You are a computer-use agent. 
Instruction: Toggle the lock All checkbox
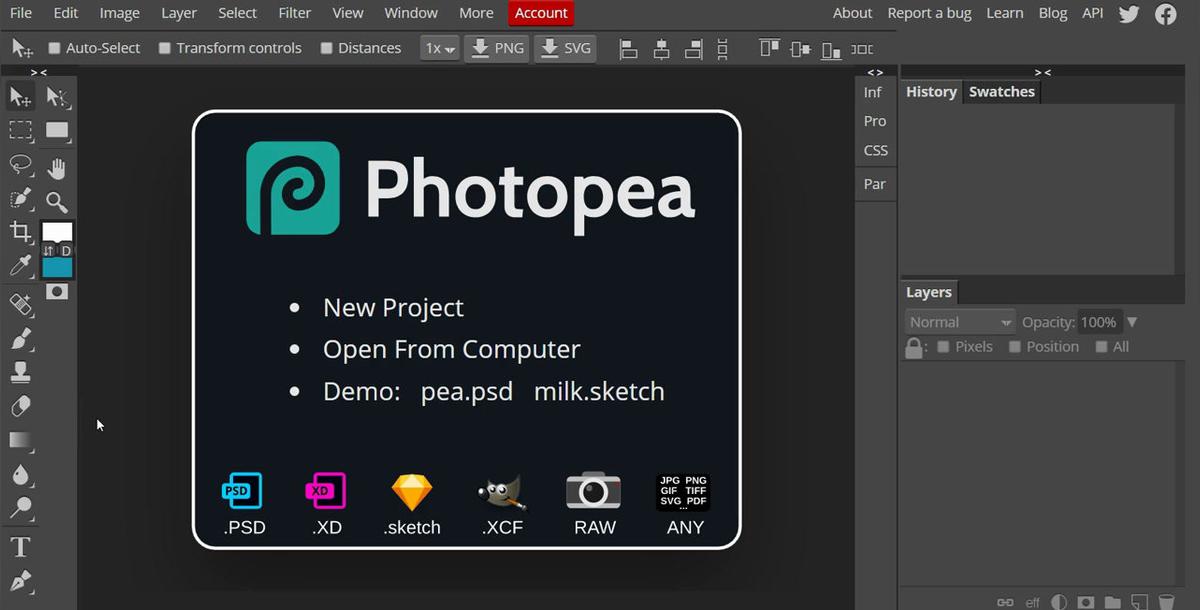tap(1101, 347)
